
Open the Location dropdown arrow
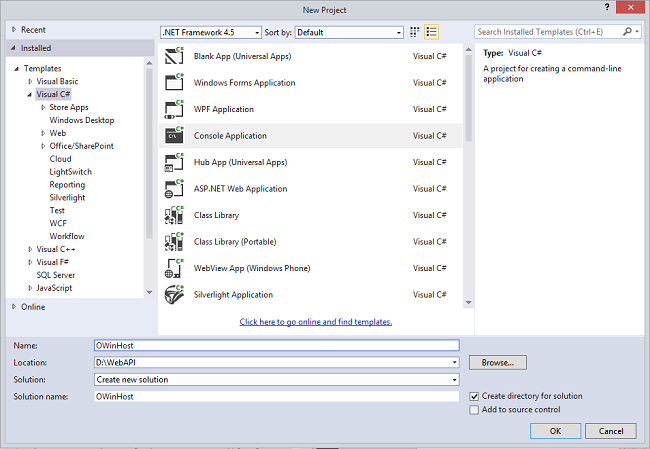pyautogui.click(x=454, y=363)
